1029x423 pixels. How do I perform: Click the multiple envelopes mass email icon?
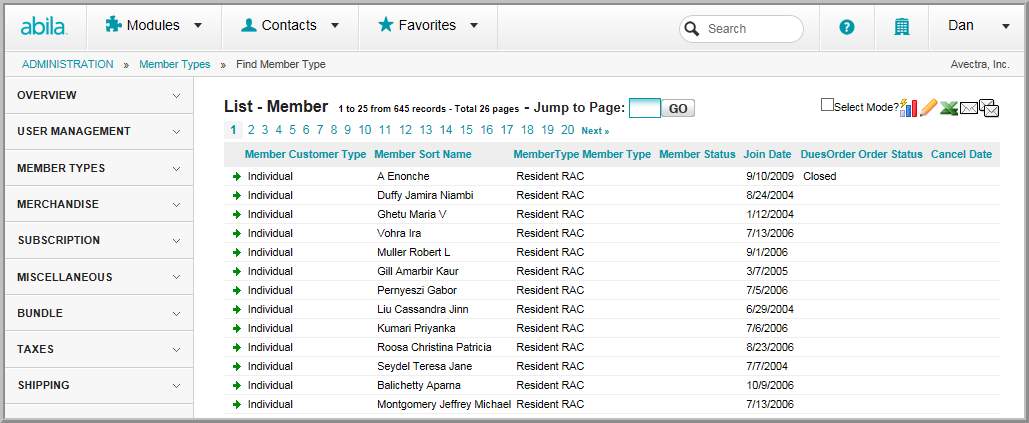989,108
